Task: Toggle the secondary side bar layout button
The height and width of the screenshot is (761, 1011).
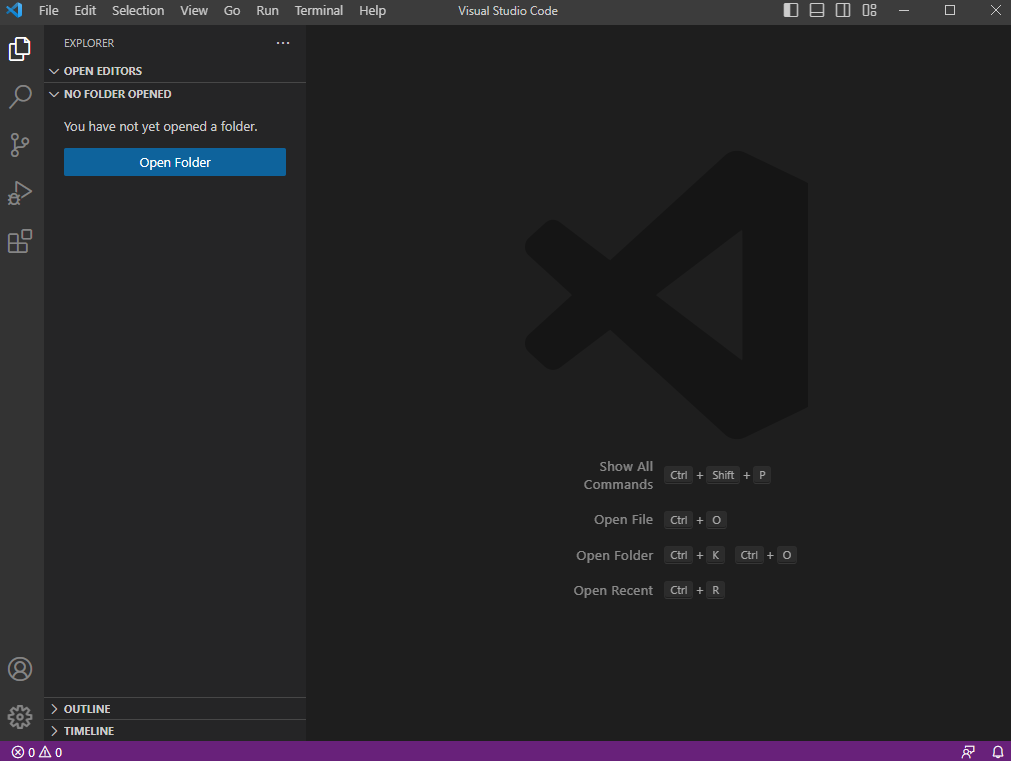Action: pos(843,11)
